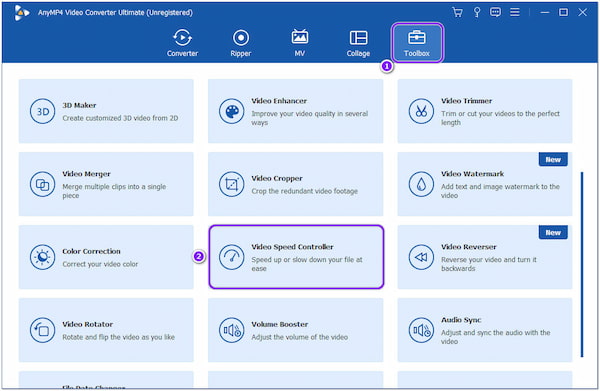Click the Video Reverser rewind icon
The image size is (600, 391).
[x=421, y=257]
